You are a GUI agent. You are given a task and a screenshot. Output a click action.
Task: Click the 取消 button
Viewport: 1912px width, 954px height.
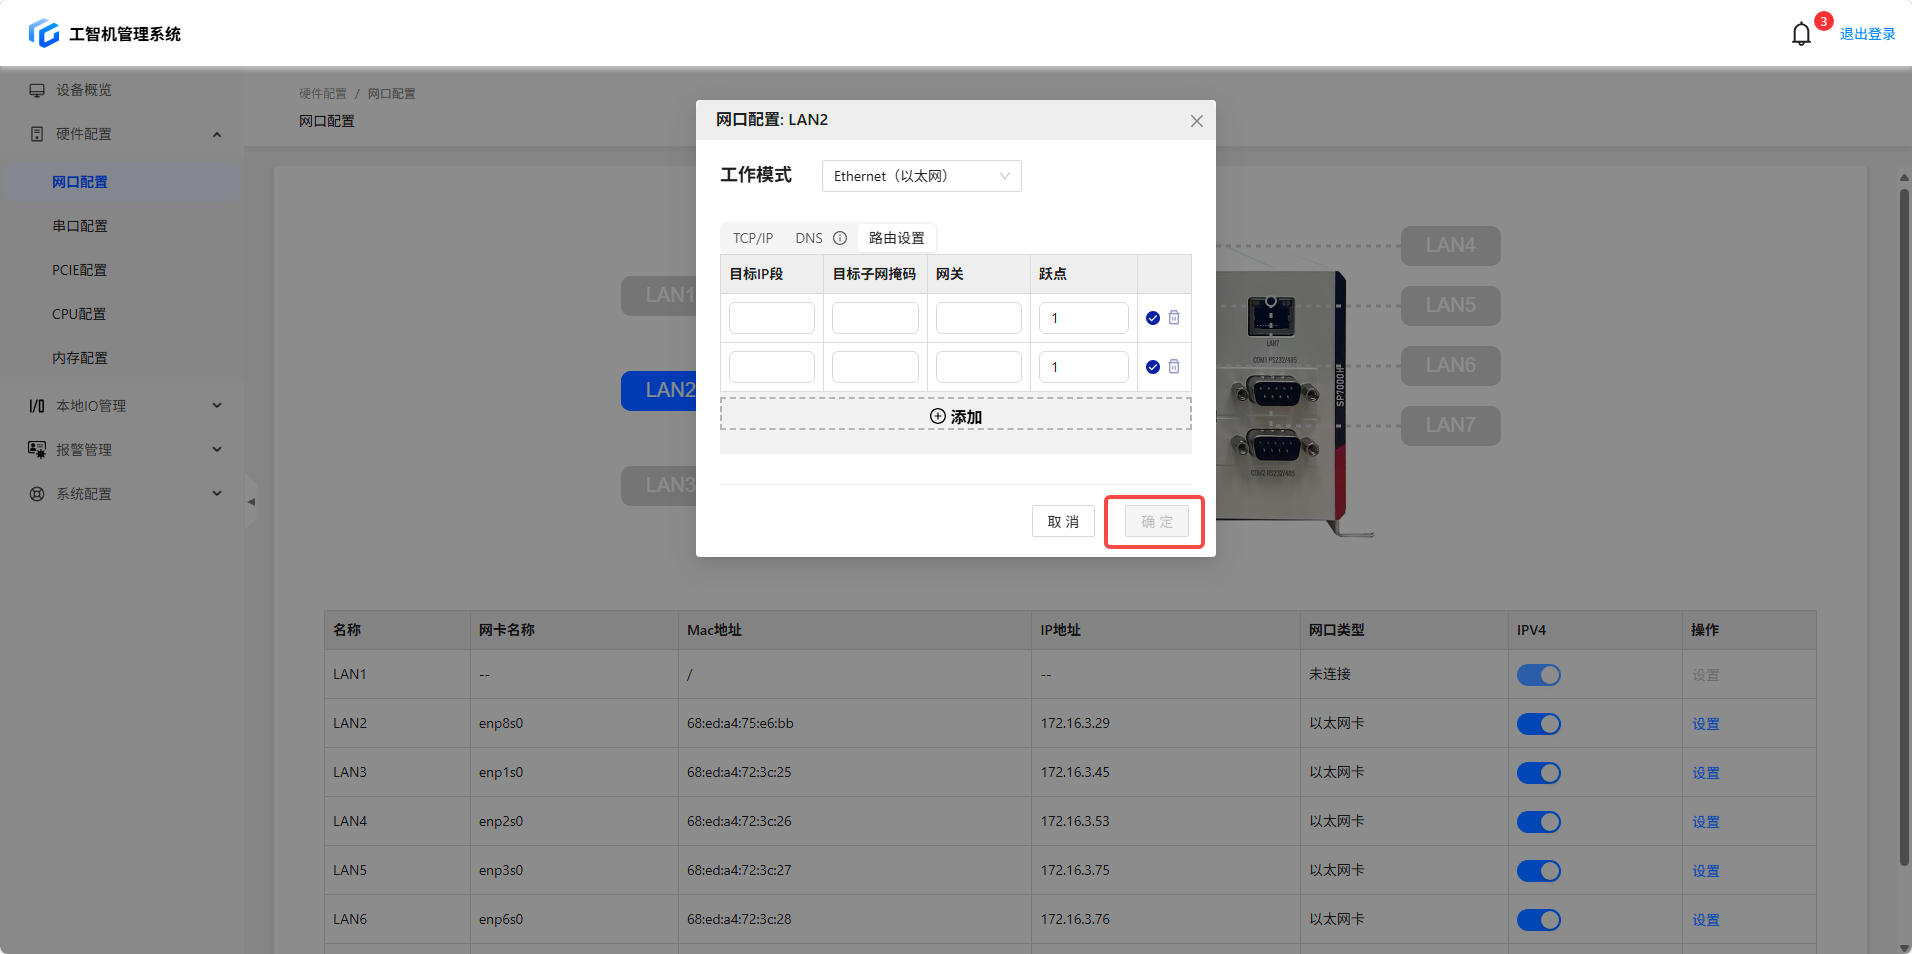click(1062, 521)
